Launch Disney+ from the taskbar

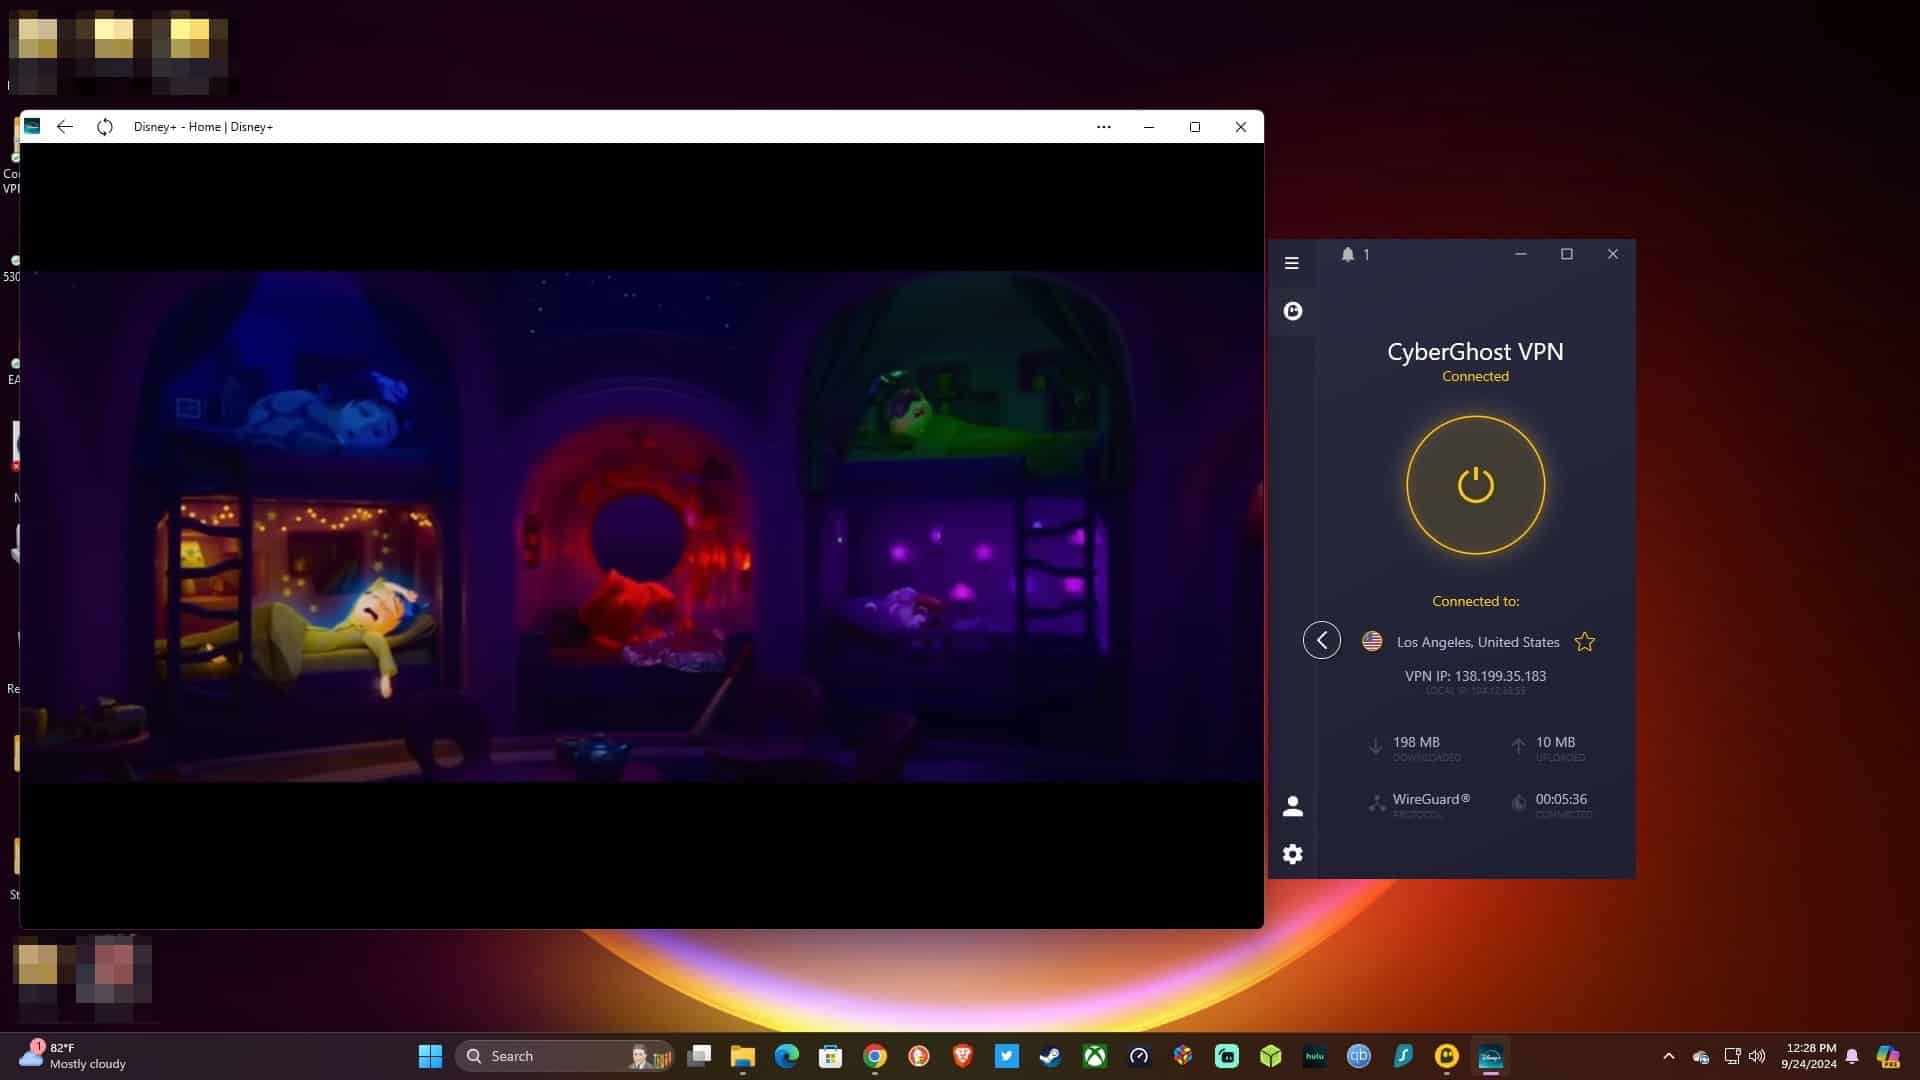coord(1491,1056)
